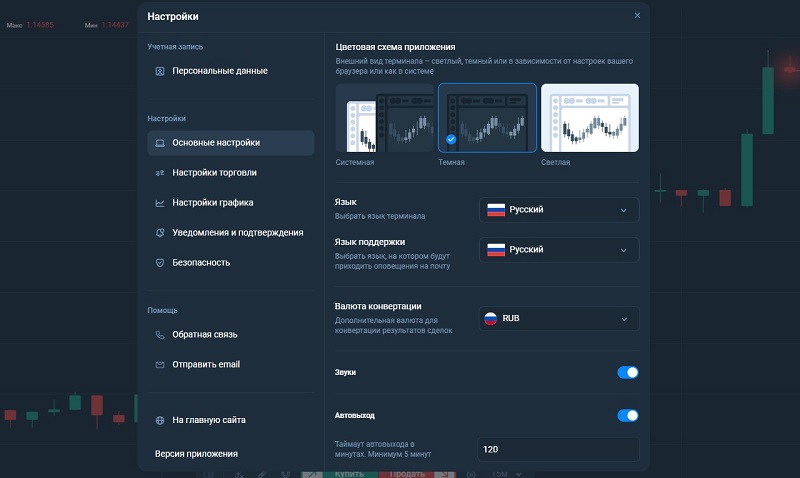Open Обратная связь help item
Screen dimensions: 800x478
click(231, 335)
